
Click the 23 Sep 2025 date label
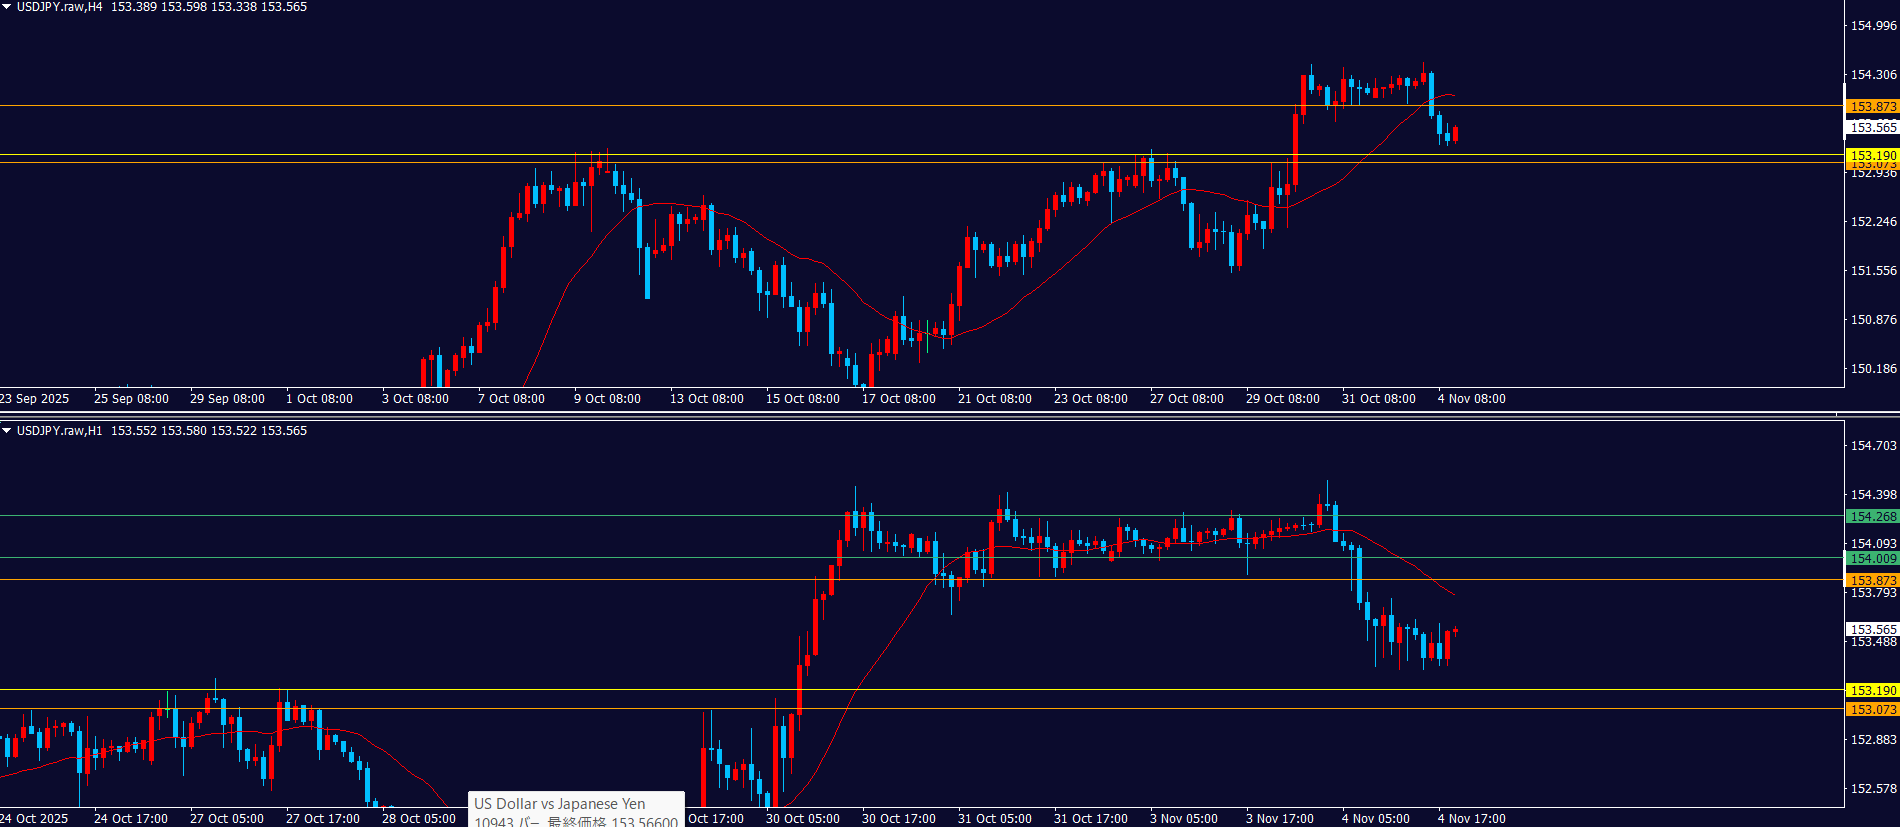[35, 399]
